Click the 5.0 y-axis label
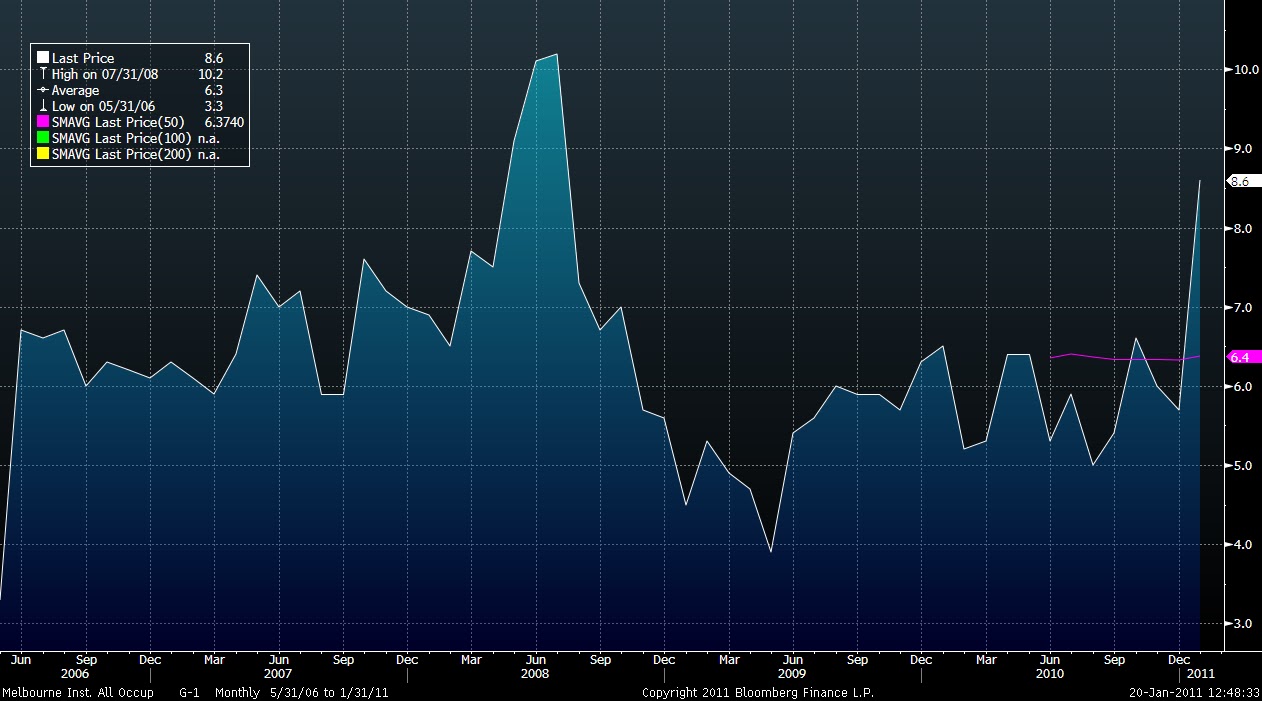 1241,466
